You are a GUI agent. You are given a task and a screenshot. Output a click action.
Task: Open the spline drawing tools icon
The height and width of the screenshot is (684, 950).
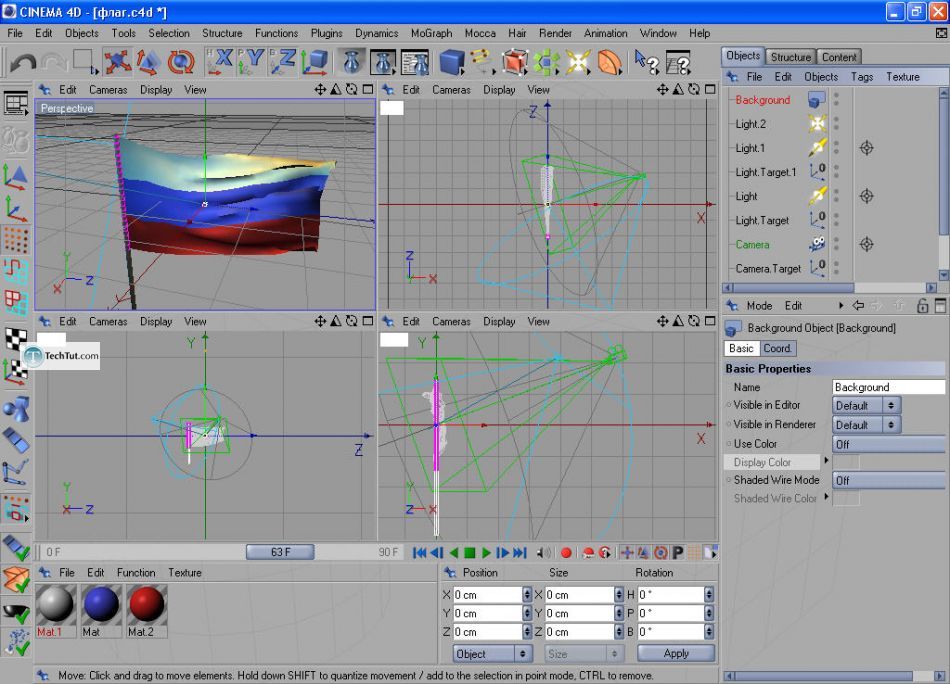coord(482,62)
